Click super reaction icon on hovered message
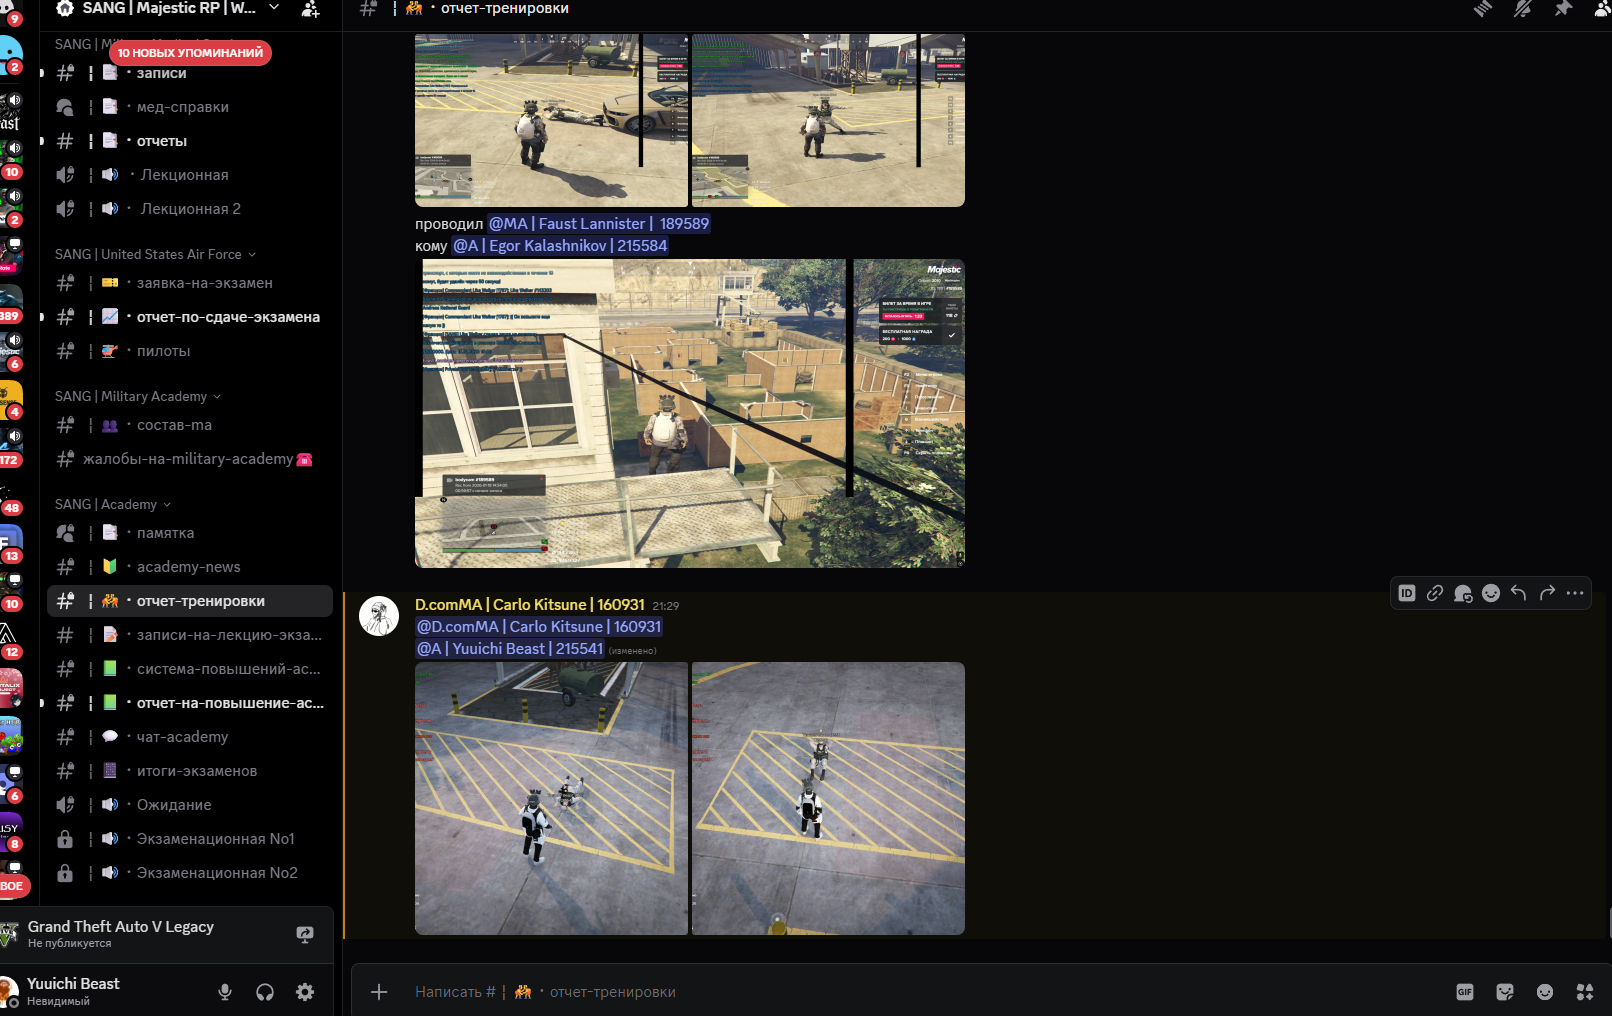Image resolution: width=1612 pixels, height=1016 pixels. pos(1463,593)
